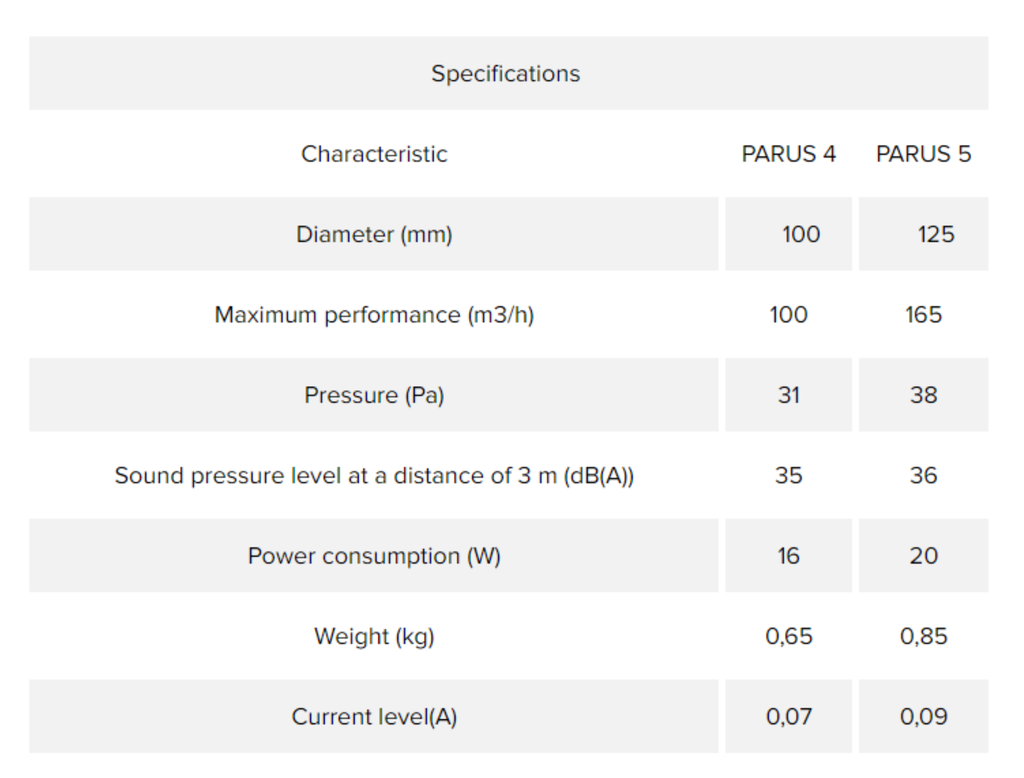Click pressure value 31
Image resolution: width=1024 pixels, height=778 pixels.
pyautogui.click(x=788, y=395)
